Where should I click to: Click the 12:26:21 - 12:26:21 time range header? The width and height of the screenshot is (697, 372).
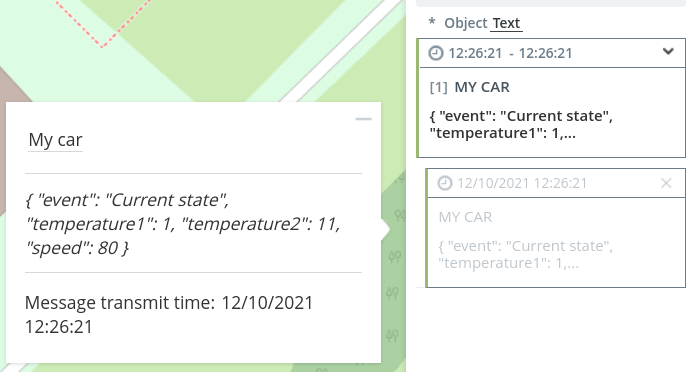click(510, 53)
